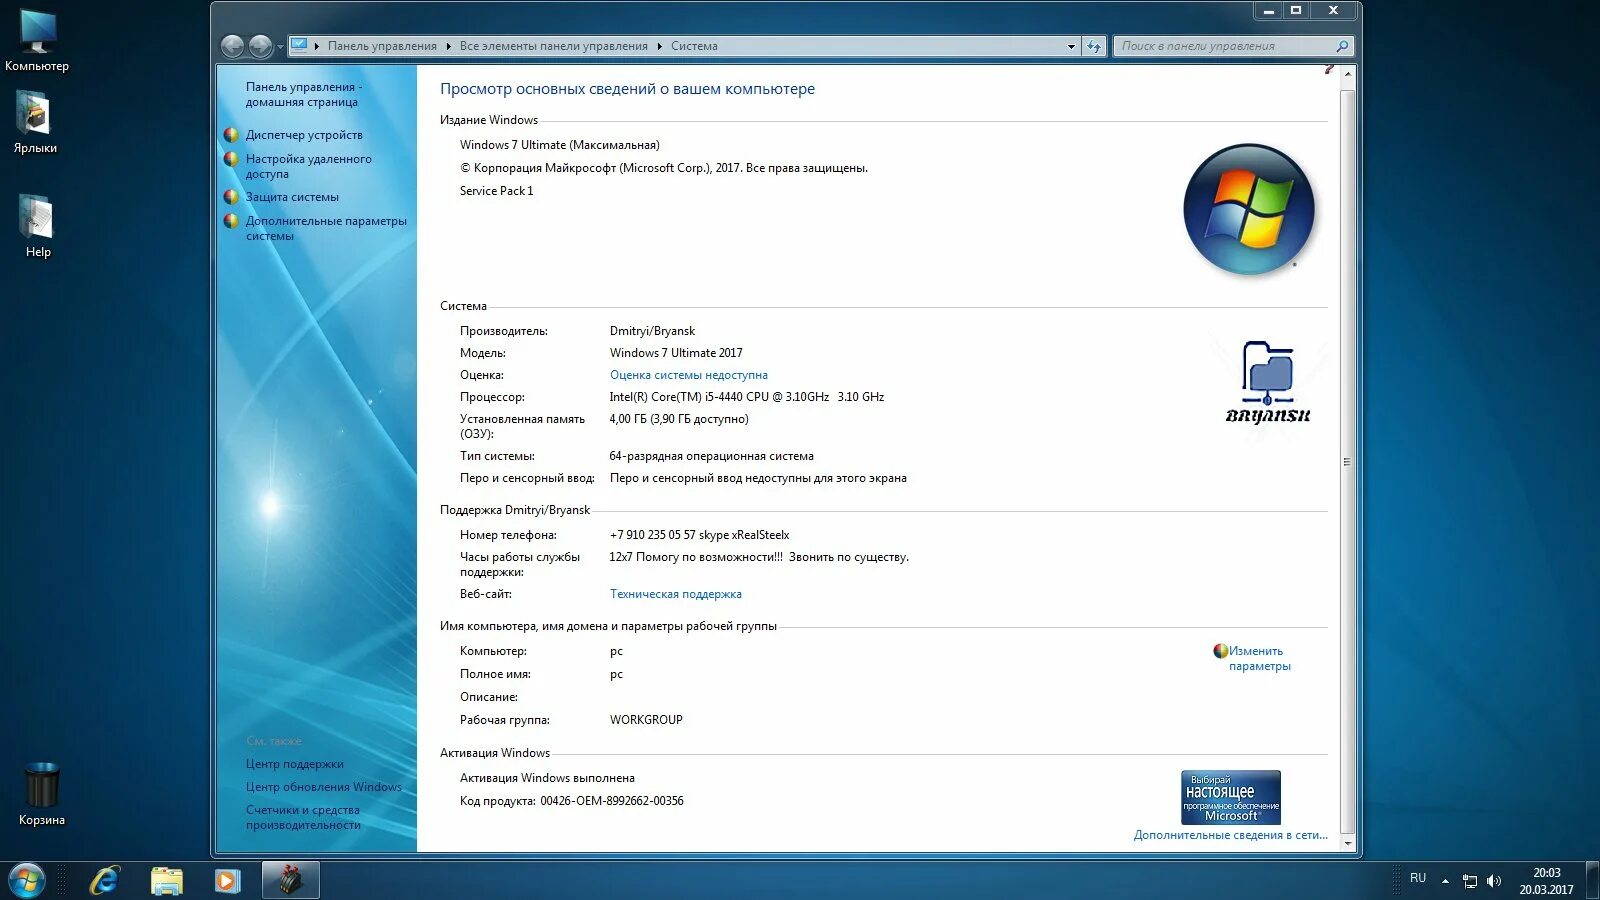
Task: Open Windows Explorer from the taskbar
Action: (x=165, y=881)
